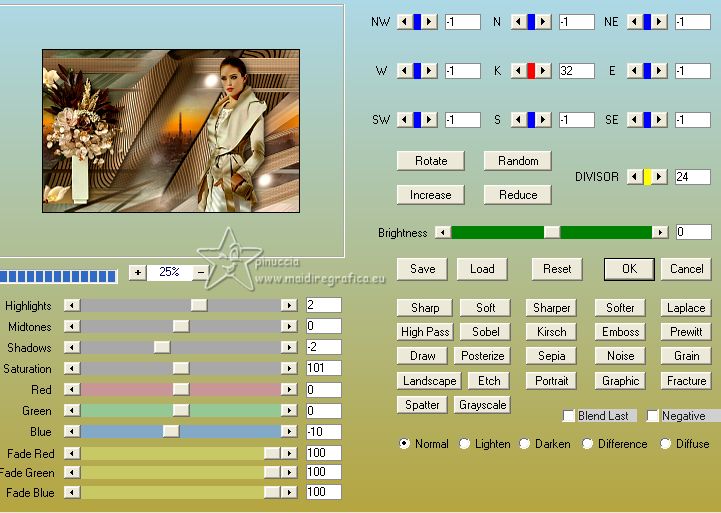Increase the DIVISOR with right arrow
The height and width of the screenshot is (513, 721).
point(659,177)
